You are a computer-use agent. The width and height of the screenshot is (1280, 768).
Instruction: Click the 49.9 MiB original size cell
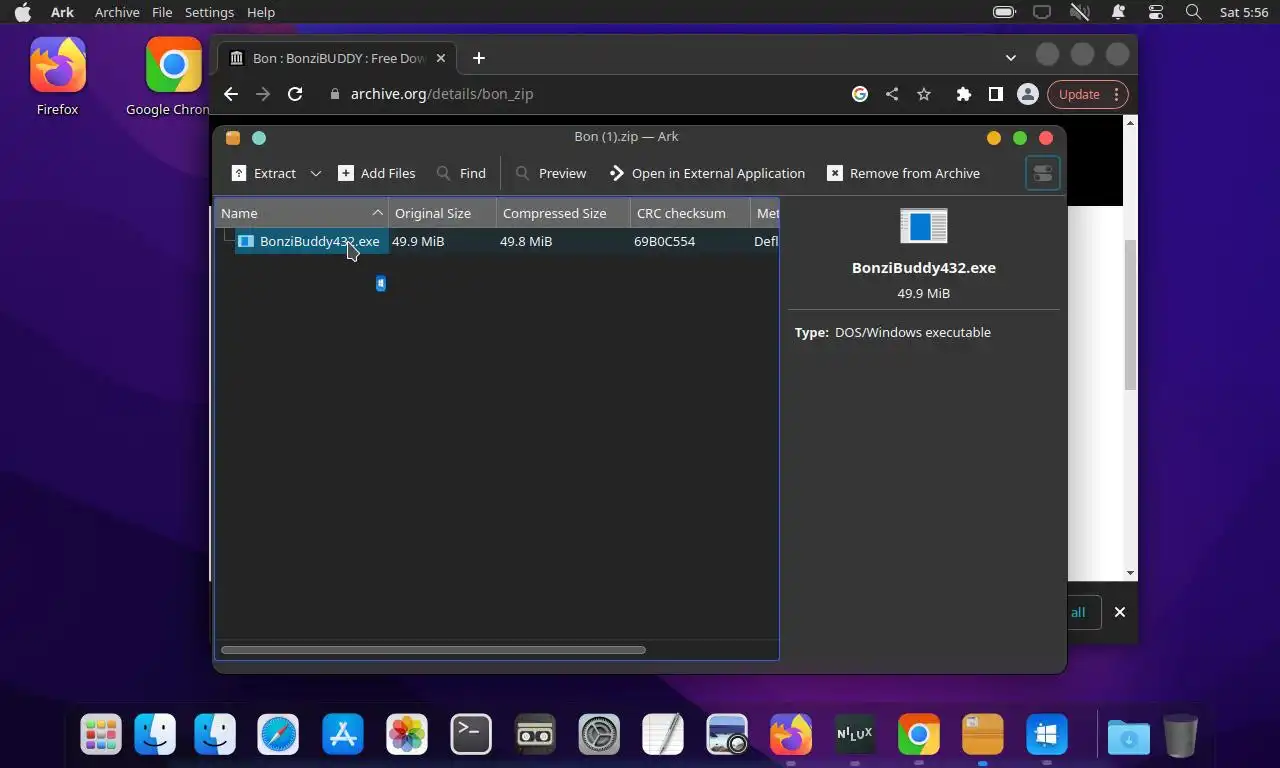418,241
